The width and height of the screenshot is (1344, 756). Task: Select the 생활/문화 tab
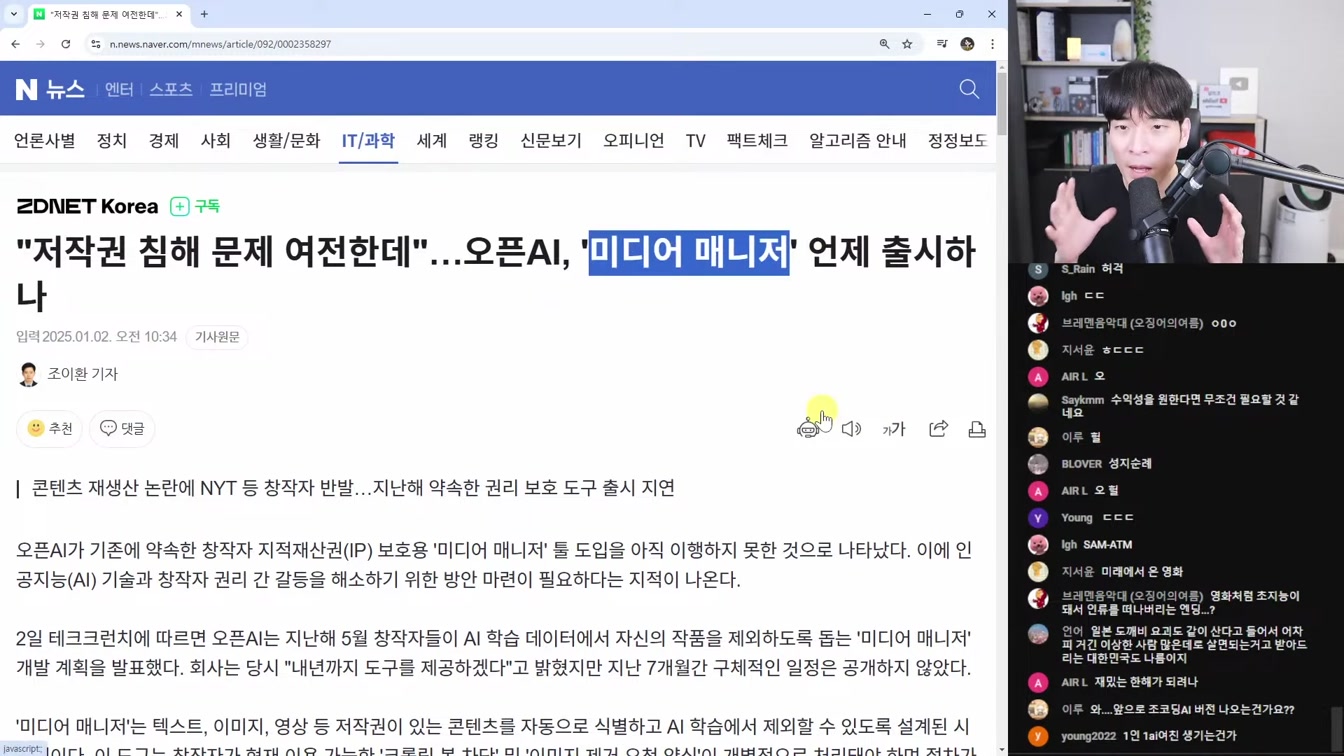286,141
